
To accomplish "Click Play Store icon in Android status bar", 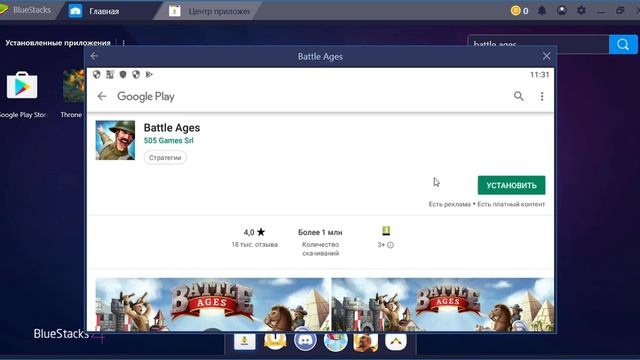I will pos(149,74).
